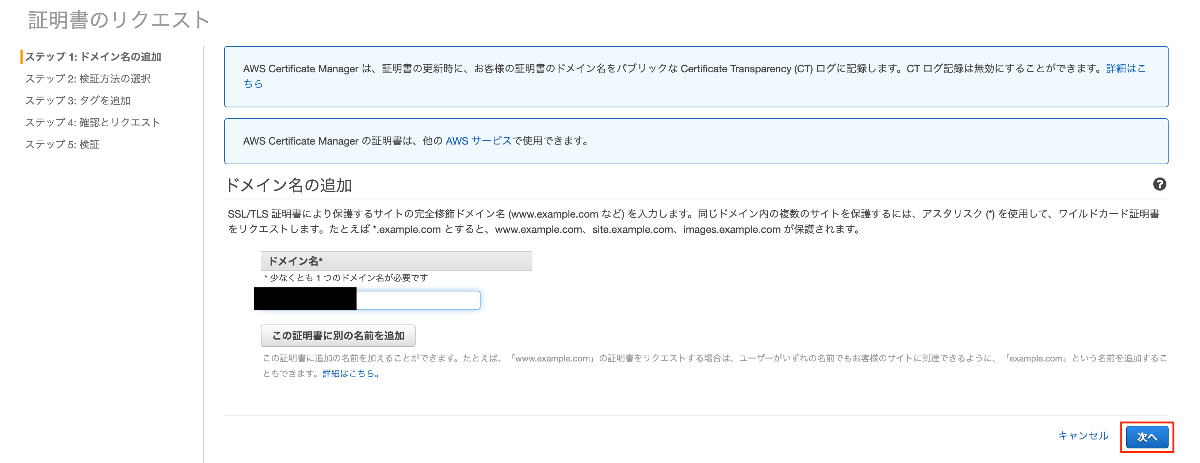The image size is (1200, 463).
Task: Select ステップ 1: ドメイン名の追加
Action: pos(93,57)
